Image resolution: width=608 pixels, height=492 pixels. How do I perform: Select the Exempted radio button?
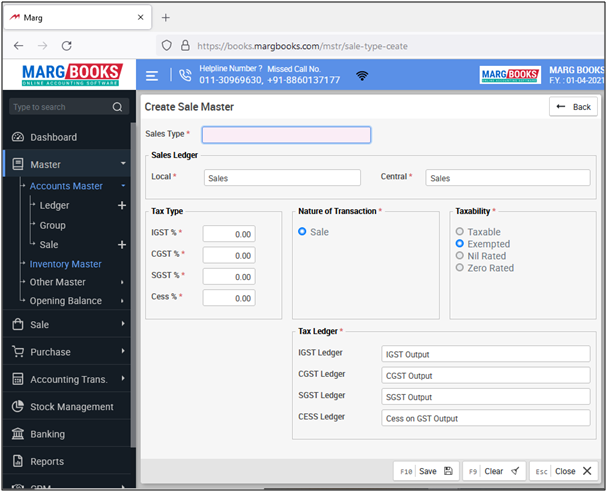pyautogui.click(x=459, y=243)
